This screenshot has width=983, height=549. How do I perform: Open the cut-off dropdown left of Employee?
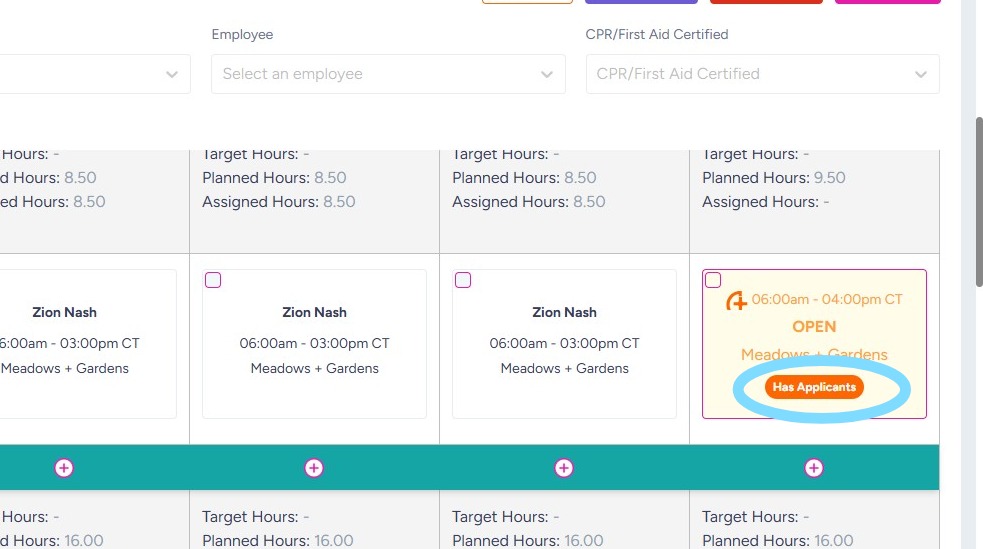click(x=172, y=74)
